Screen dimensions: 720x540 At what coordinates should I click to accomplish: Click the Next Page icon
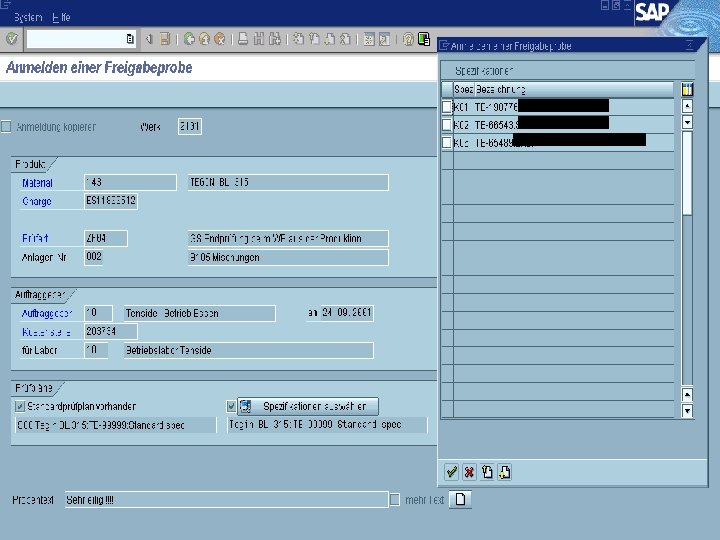point(330,39)
